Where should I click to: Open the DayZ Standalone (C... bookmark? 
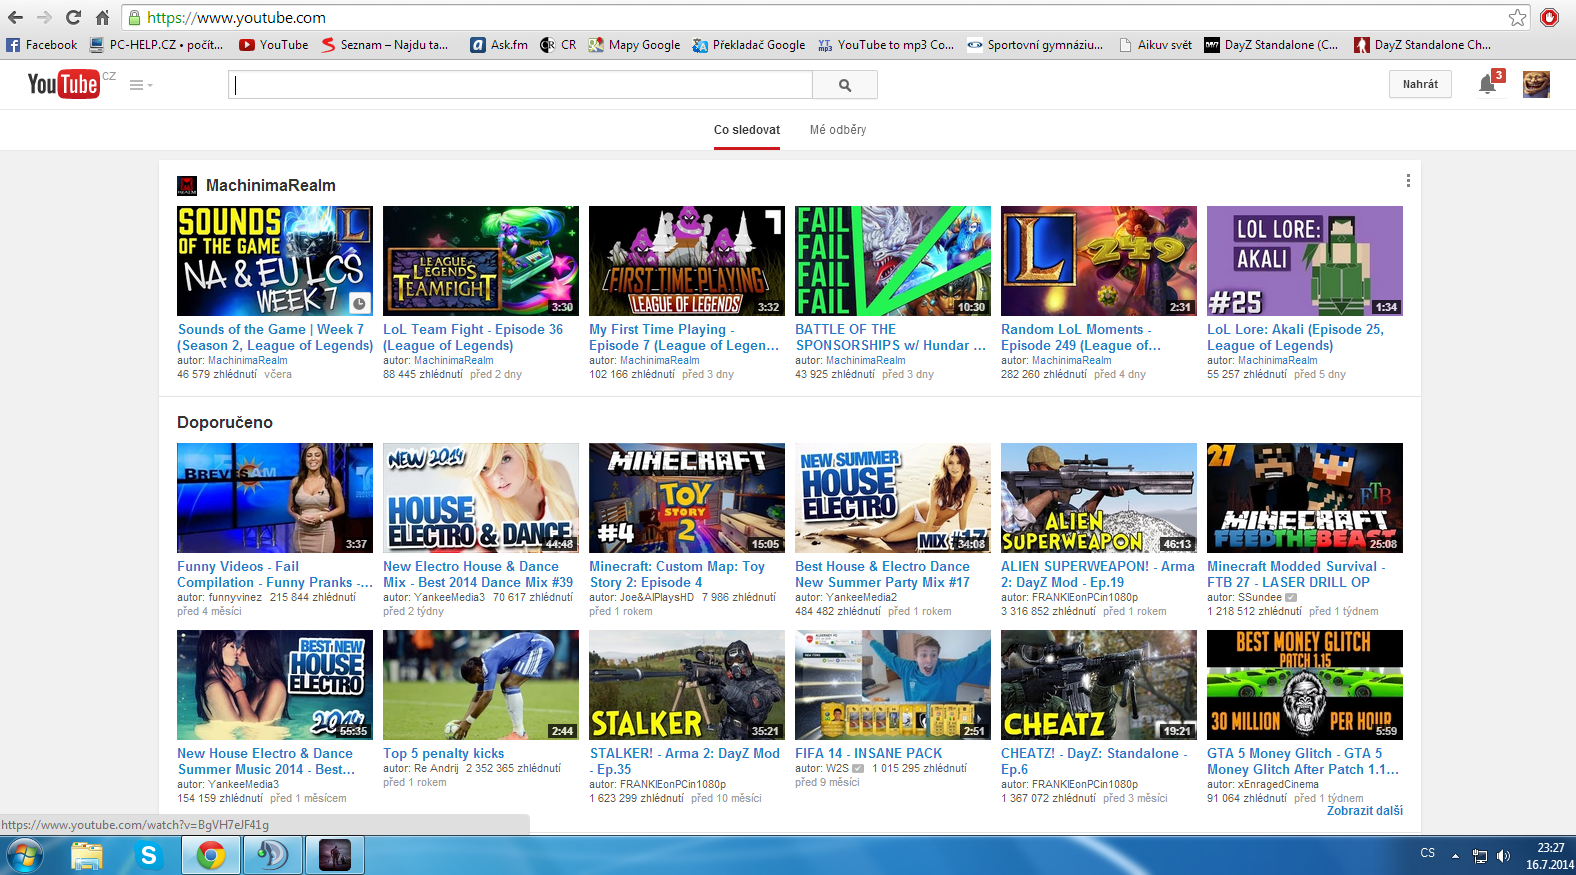click(1271, 45)
